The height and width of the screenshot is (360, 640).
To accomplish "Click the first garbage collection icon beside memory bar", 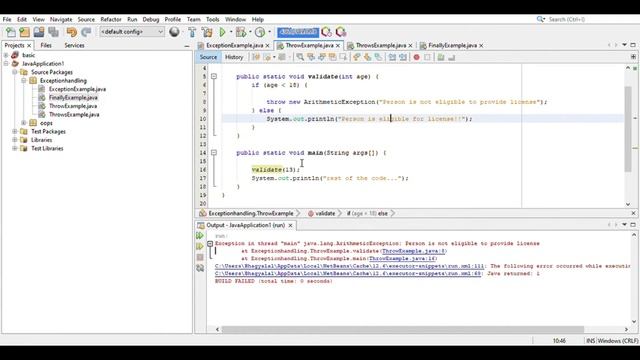I will coord(327,32).
